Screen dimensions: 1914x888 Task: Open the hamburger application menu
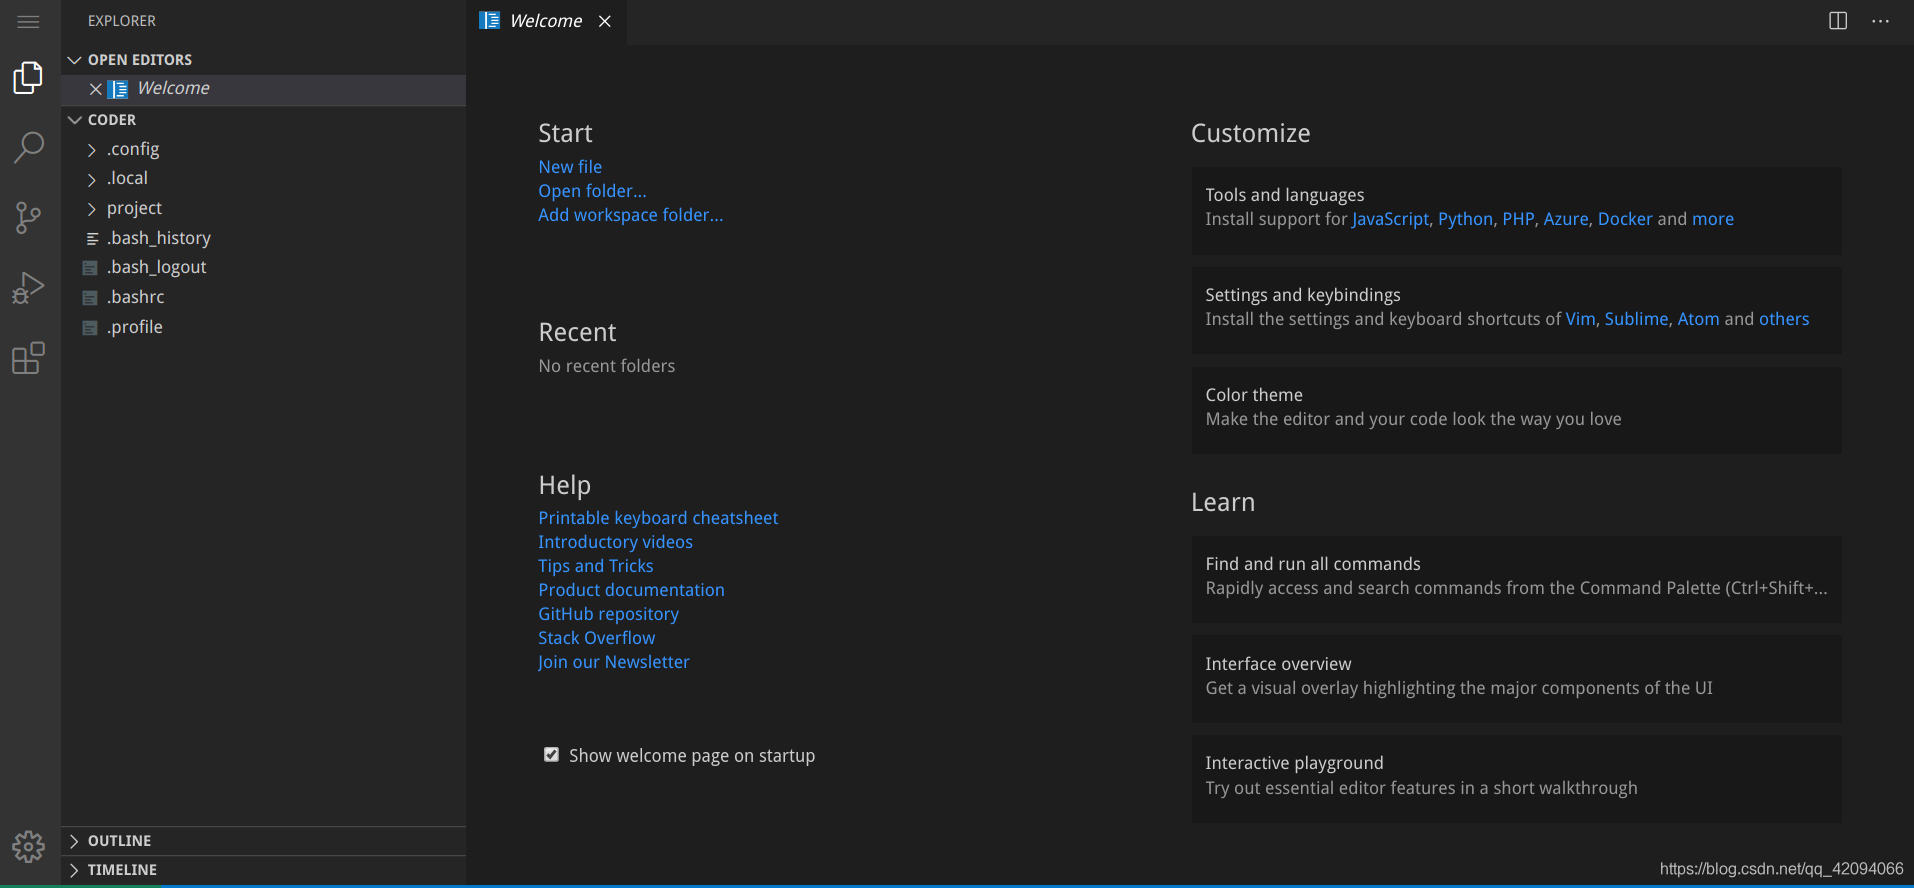tap(29, 21)
